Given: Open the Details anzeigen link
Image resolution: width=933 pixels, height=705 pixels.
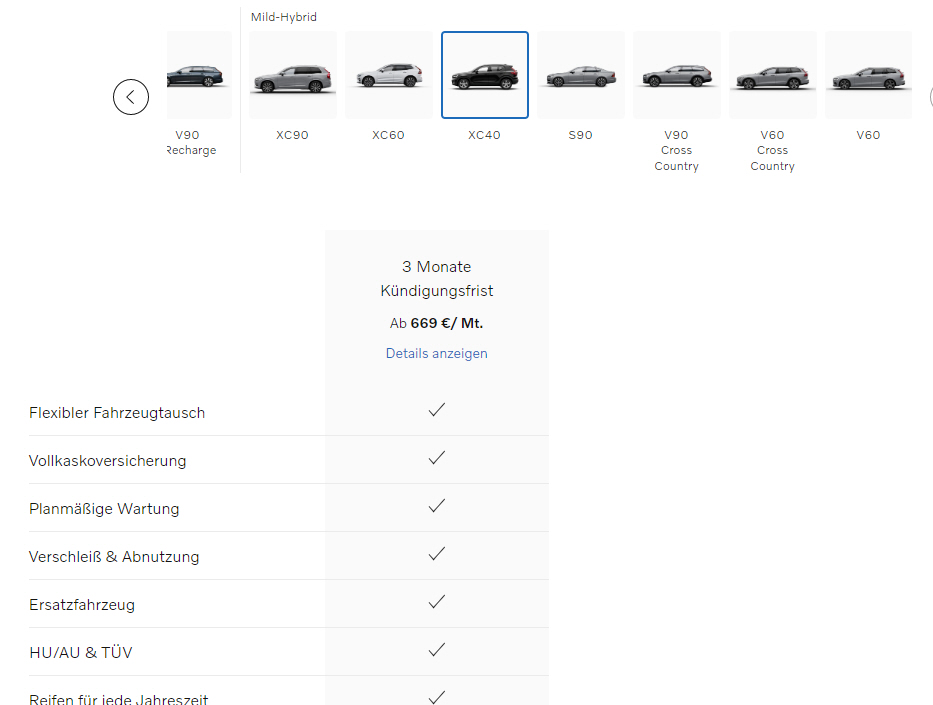Looking at the screenshot, I should 437,353.
